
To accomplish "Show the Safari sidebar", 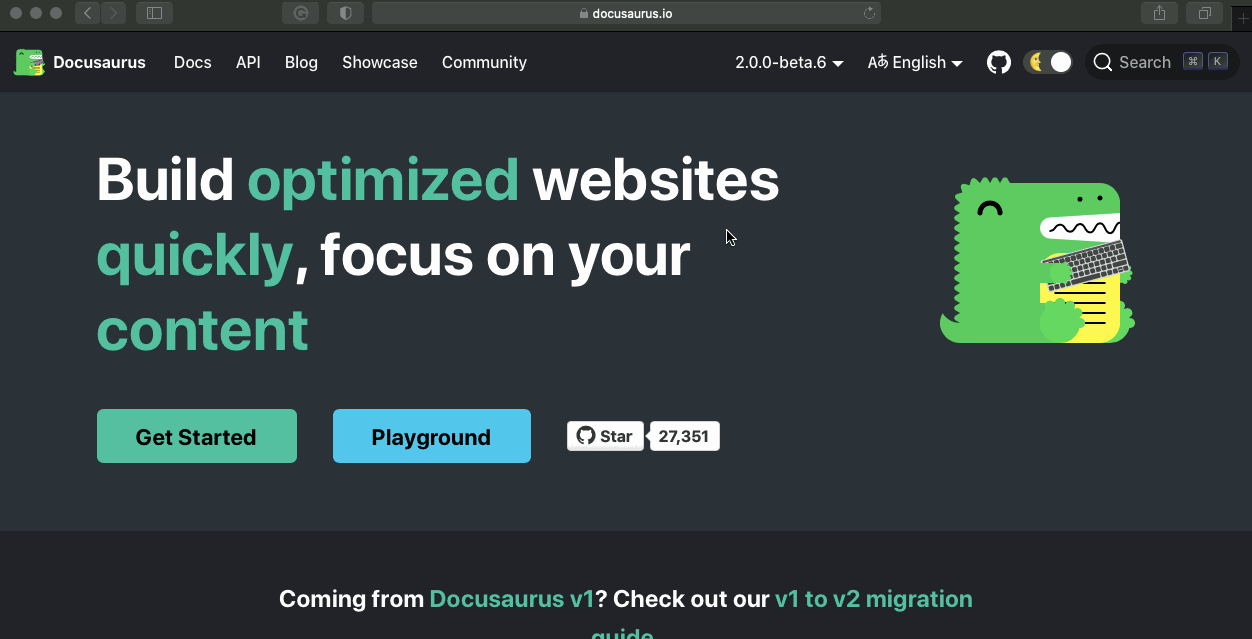I will coord(154,13).
